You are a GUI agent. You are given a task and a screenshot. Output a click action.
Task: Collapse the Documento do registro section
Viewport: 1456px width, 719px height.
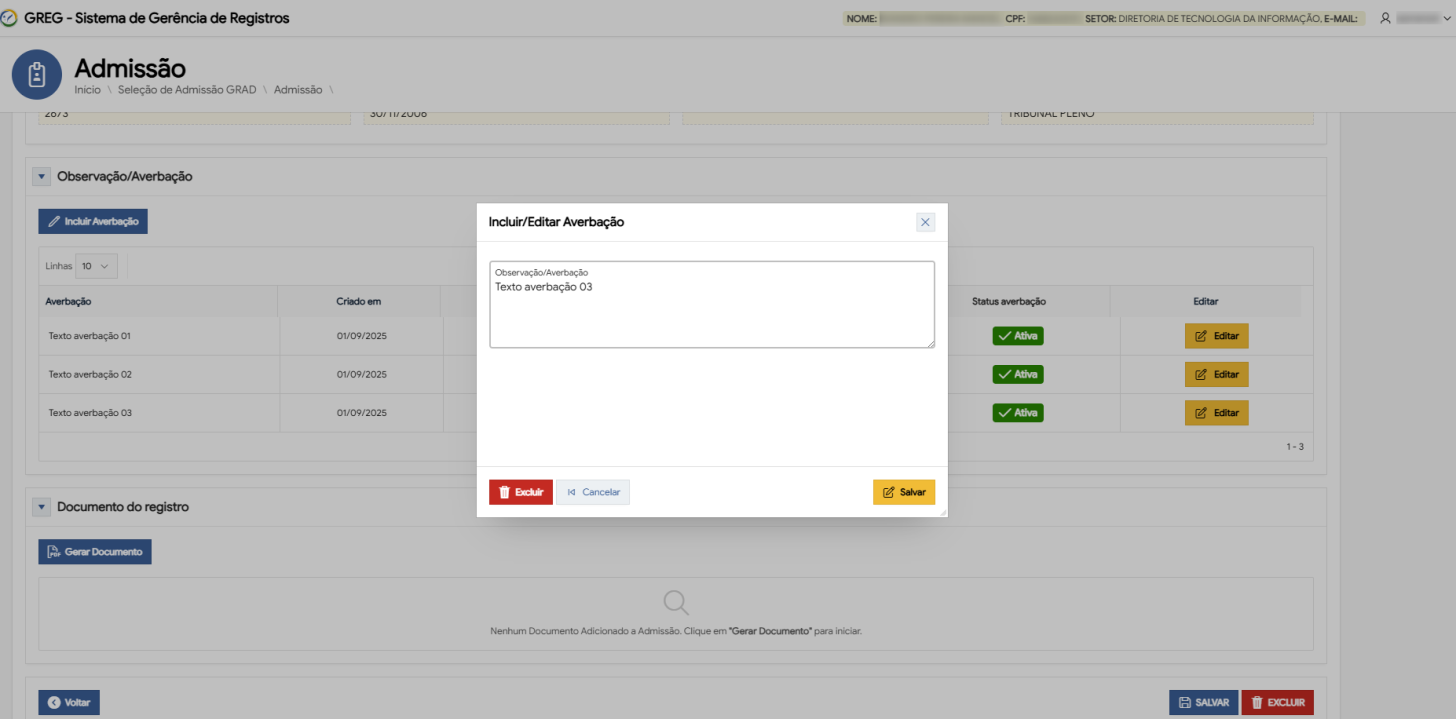42,507
